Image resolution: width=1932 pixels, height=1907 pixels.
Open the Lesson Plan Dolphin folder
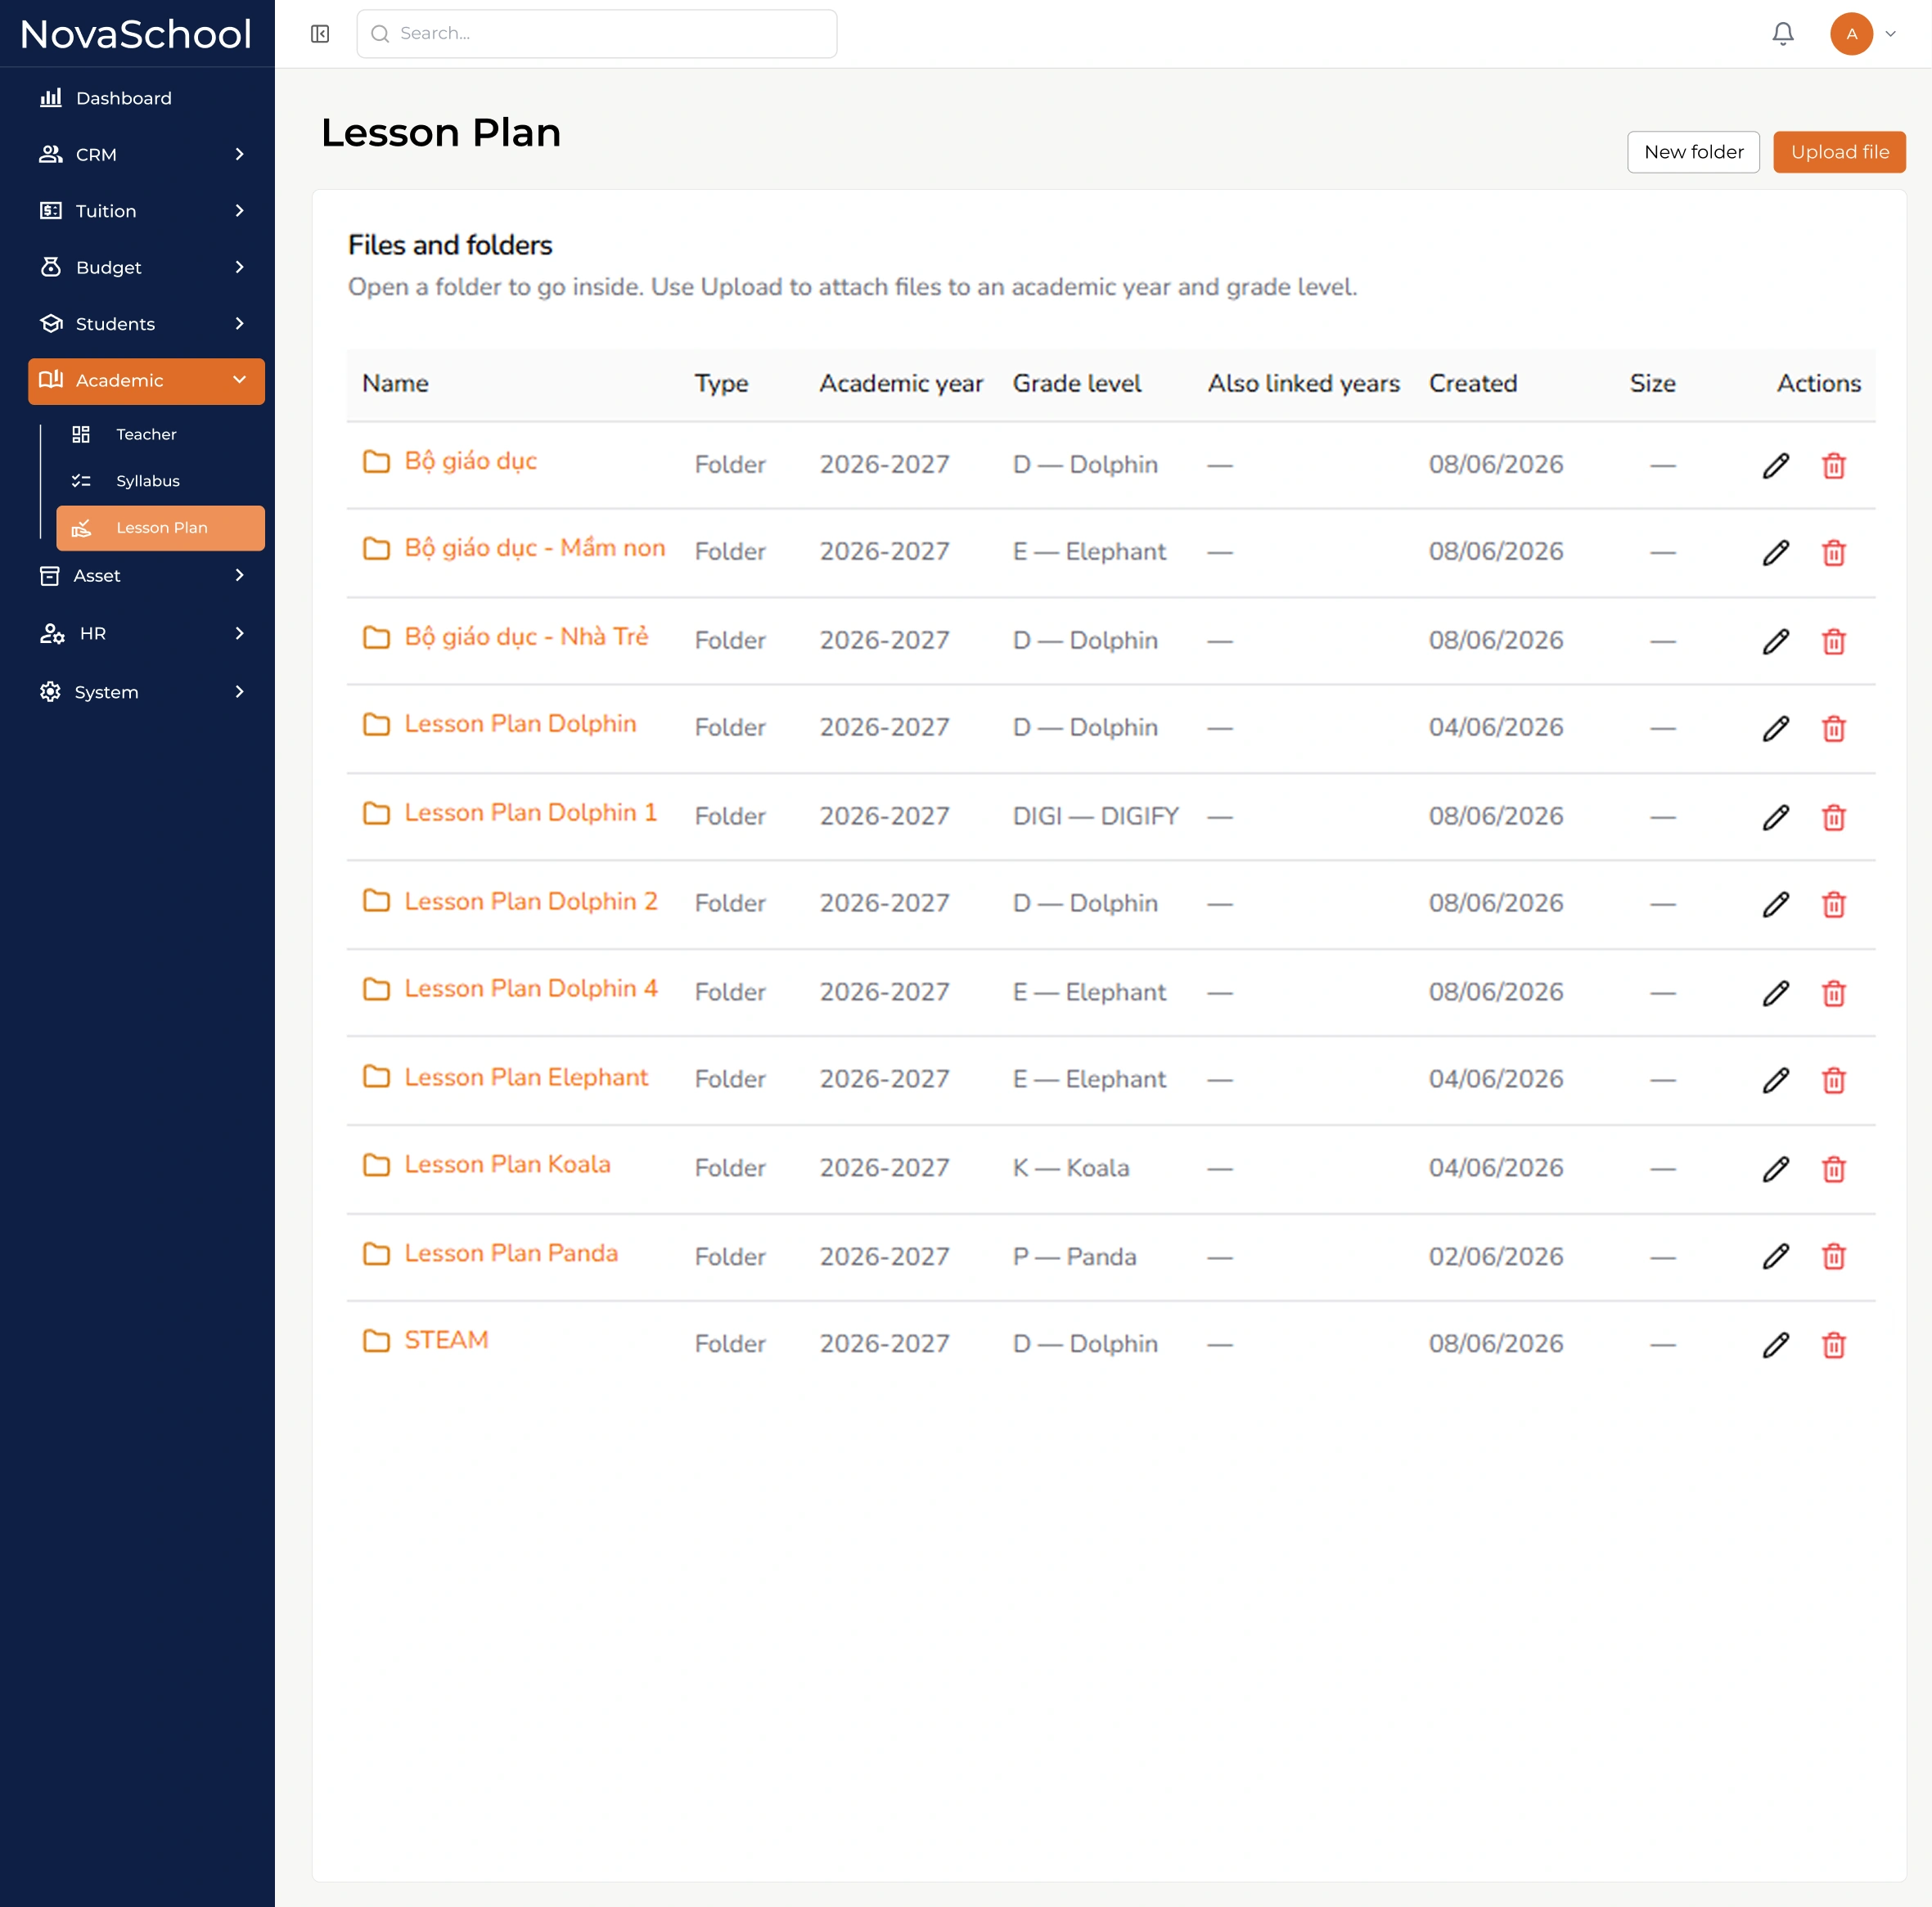(520, 724)
